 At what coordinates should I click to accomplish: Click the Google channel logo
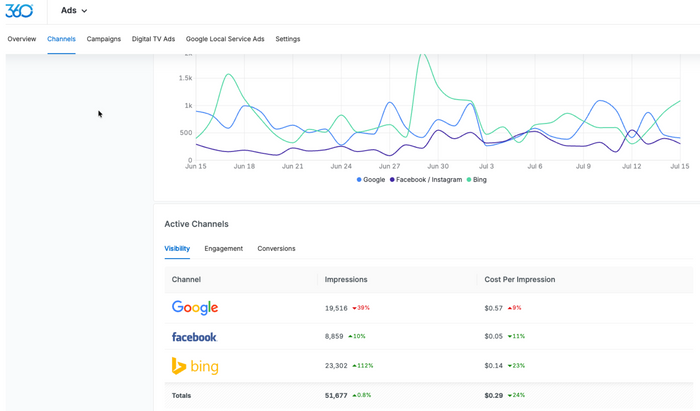(x=195, y=307)
